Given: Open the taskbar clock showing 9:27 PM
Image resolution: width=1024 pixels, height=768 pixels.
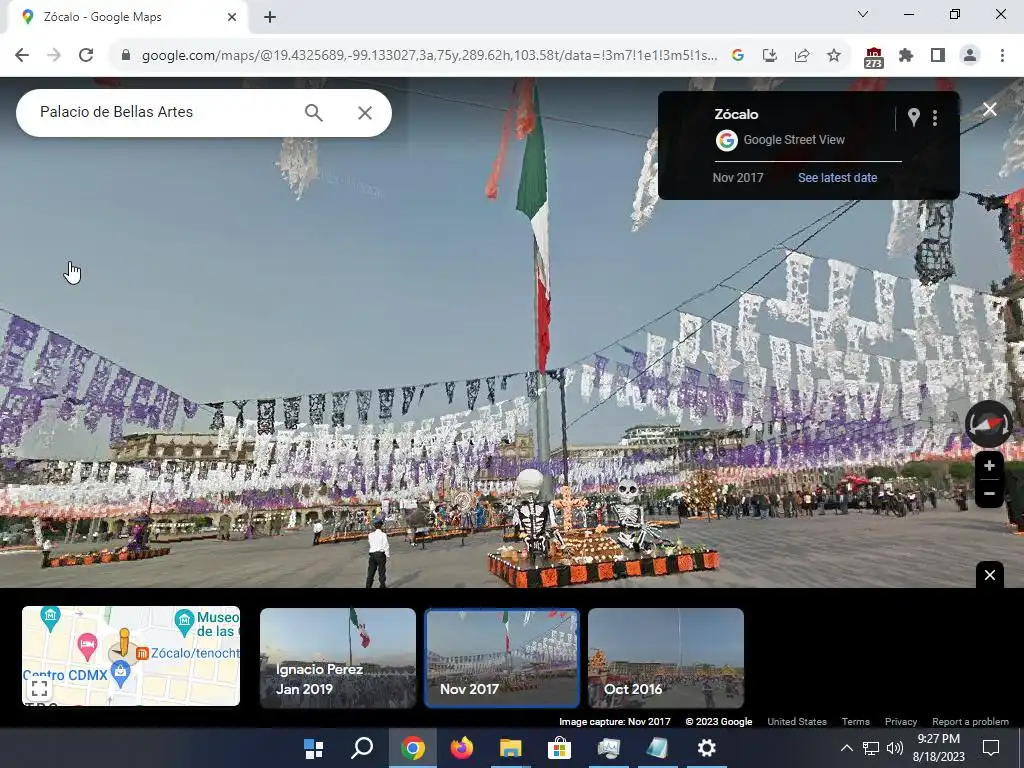Looking at the screenshot, I should tap(939, 748).
